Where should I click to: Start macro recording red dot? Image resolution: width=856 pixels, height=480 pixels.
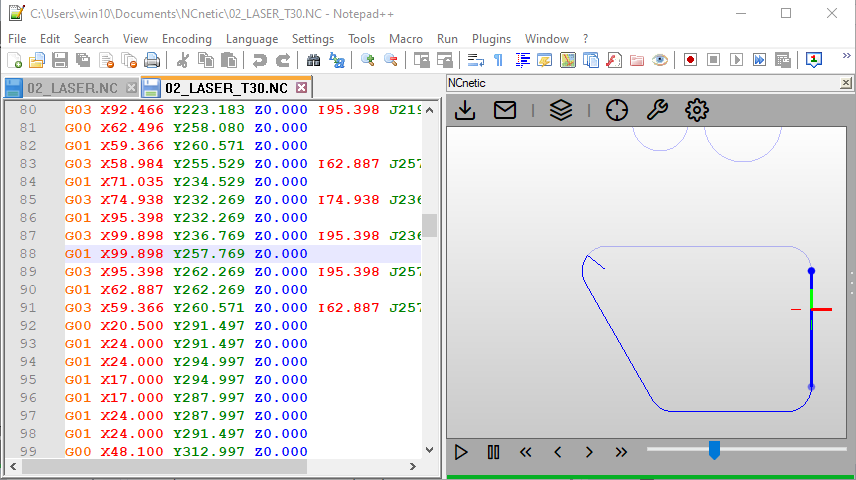(690, 60)
